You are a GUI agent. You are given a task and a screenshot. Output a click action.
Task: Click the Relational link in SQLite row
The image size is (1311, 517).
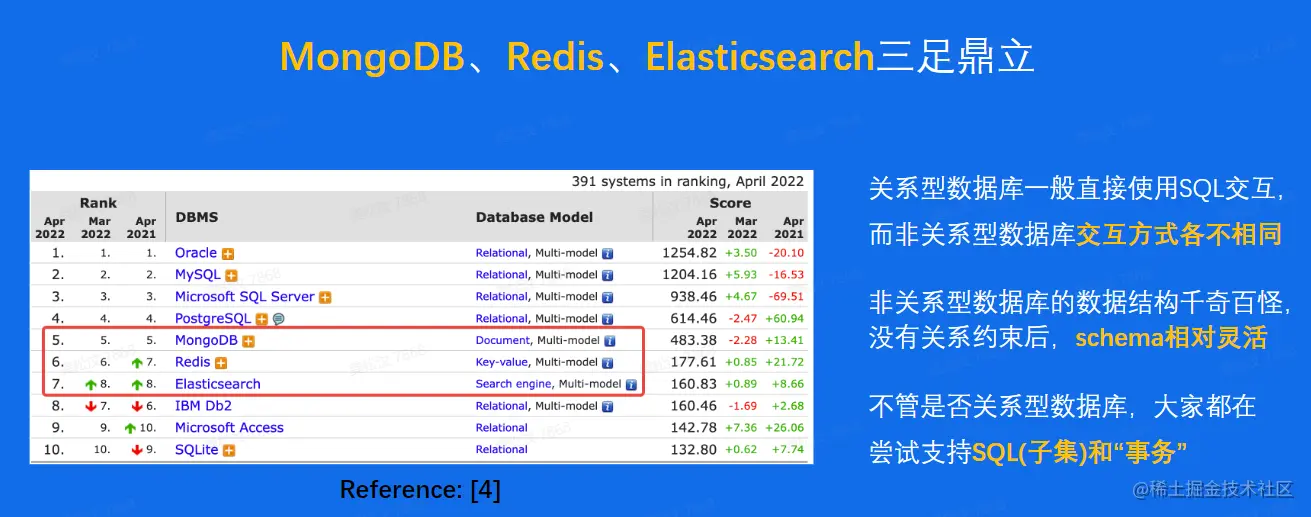502,451
